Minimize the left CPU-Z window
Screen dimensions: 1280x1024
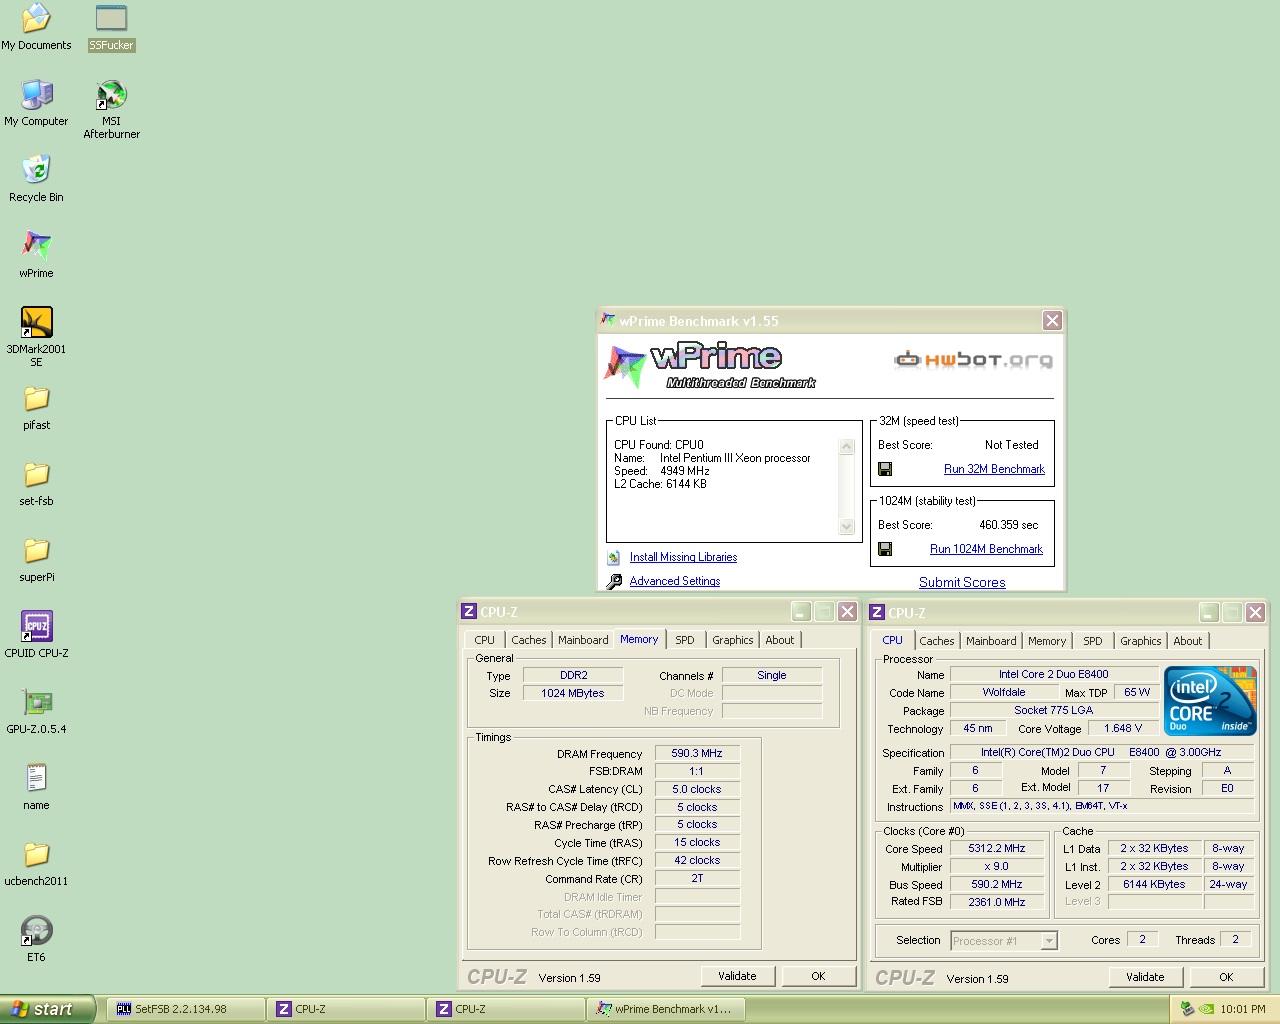(801, 612)
